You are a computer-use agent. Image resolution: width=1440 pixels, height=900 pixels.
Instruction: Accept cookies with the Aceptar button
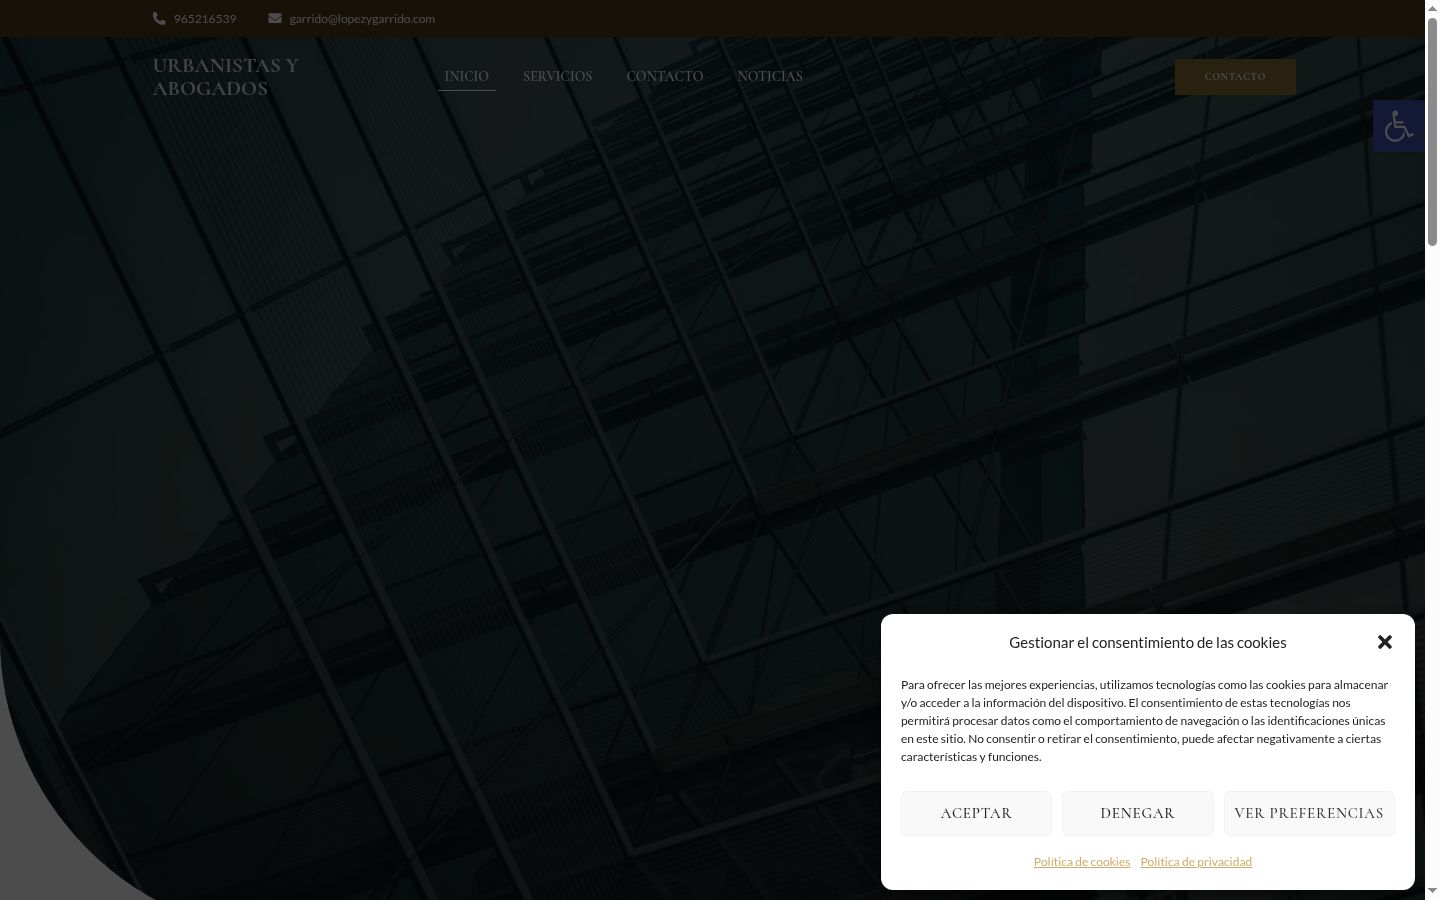pos(976,813)
